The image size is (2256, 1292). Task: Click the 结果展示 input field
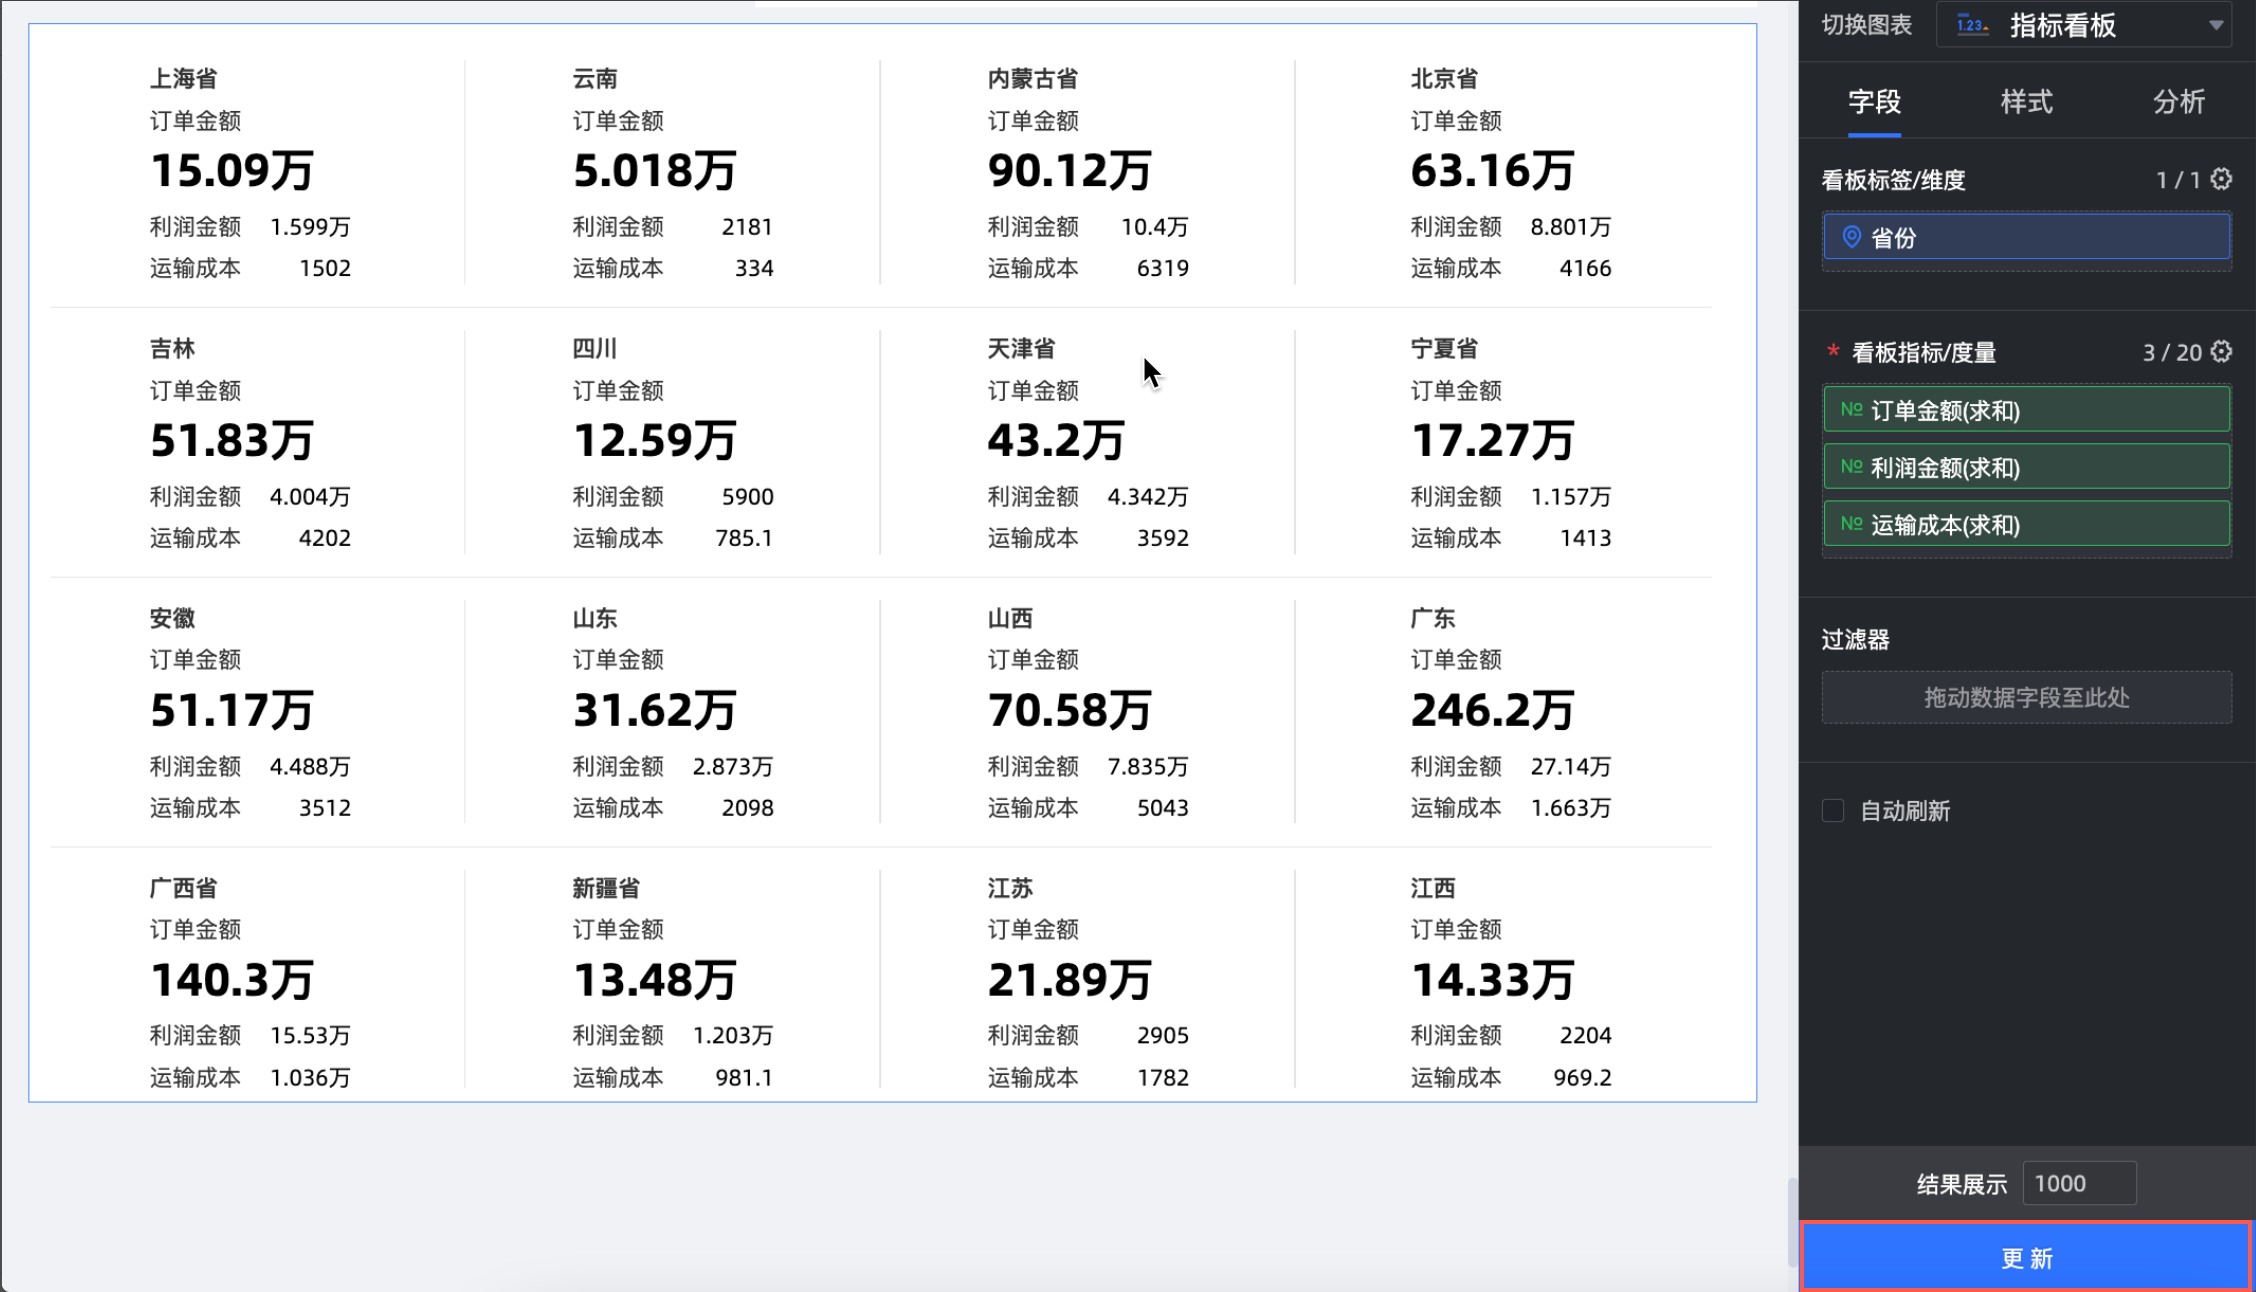click(x=2078, y=1183)
